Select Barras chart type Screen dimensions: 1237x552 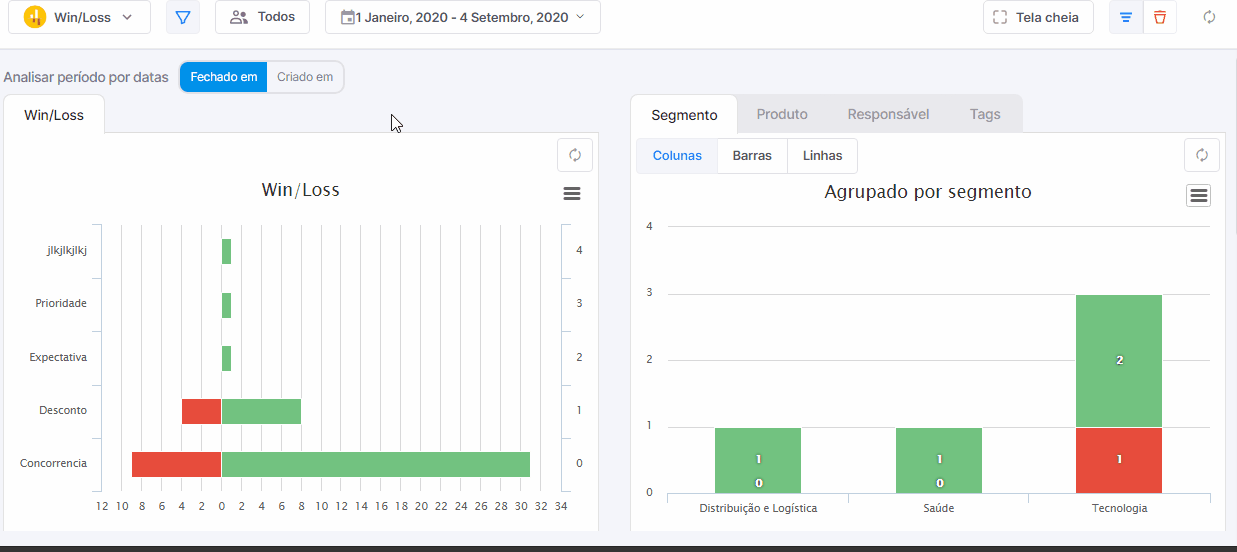752,156
